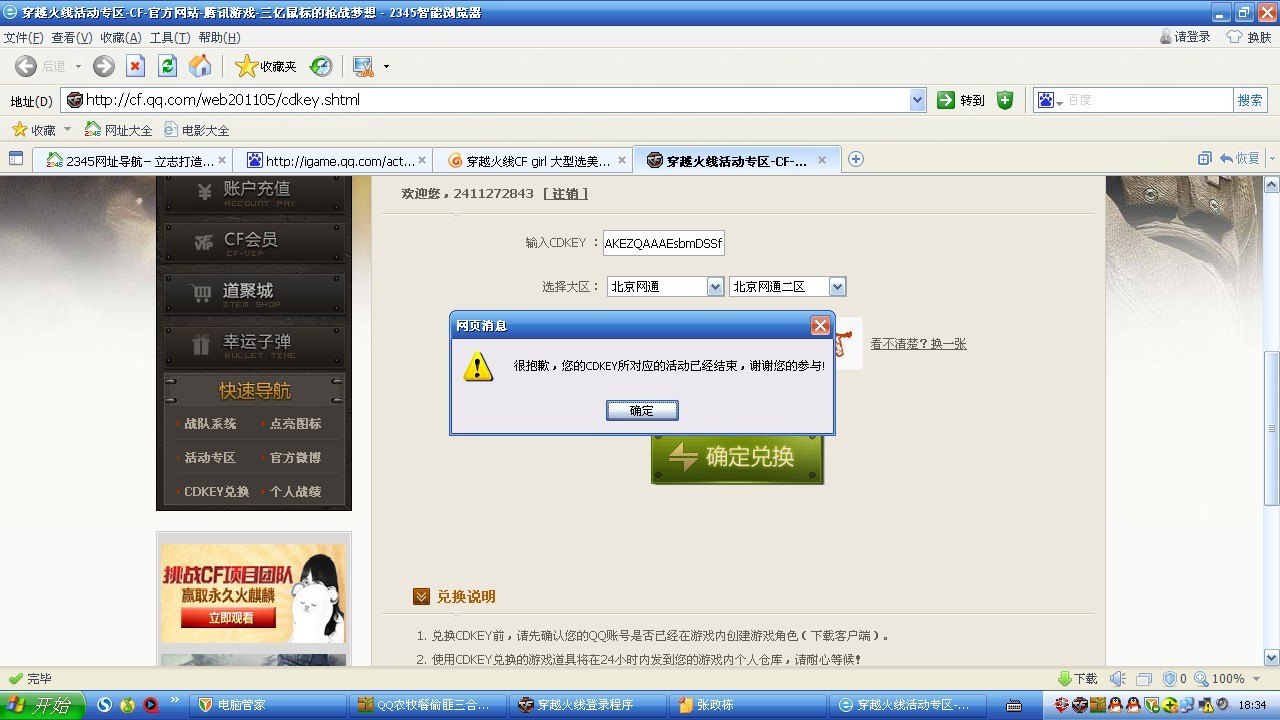Screen dimensions: 1280x720
Task: Expand the Baidu search engine selector
Action: coord(1049,100)
